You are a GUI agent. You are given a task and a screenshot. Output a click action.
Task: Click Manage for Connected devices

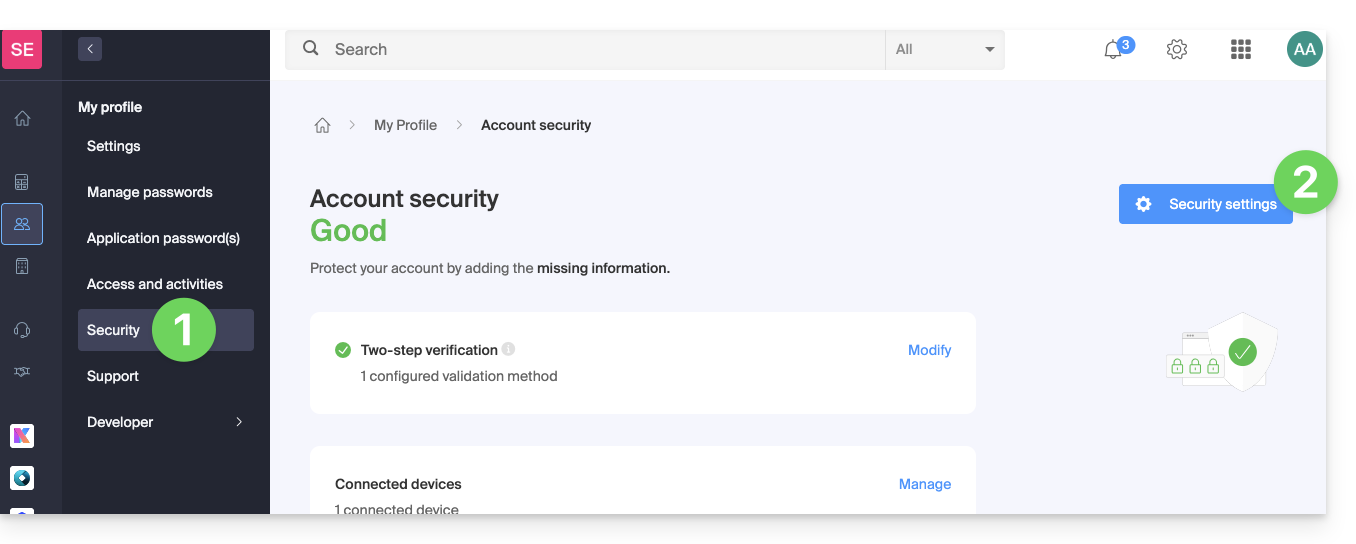click(924, 484)
